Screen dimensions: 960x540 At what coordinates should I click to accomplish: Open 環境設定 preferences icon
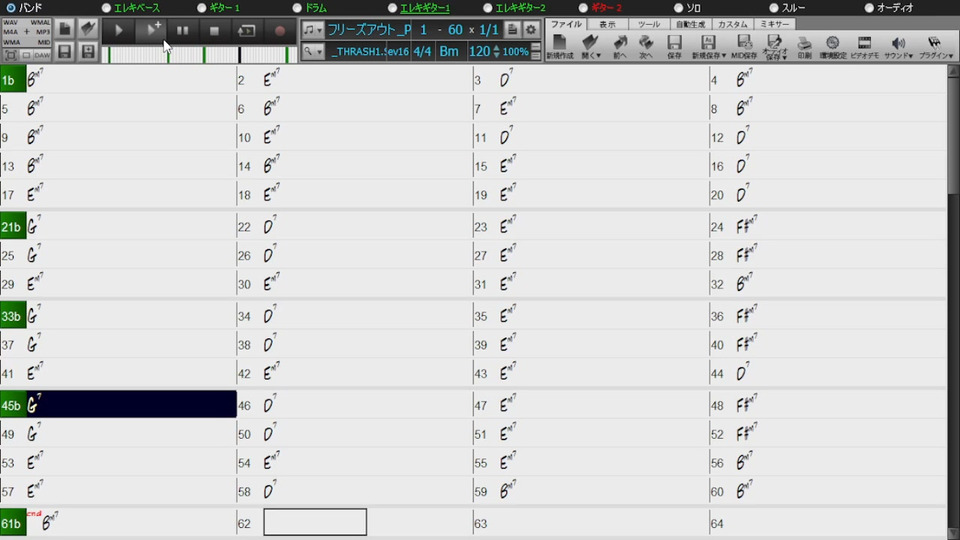(832, 47)
